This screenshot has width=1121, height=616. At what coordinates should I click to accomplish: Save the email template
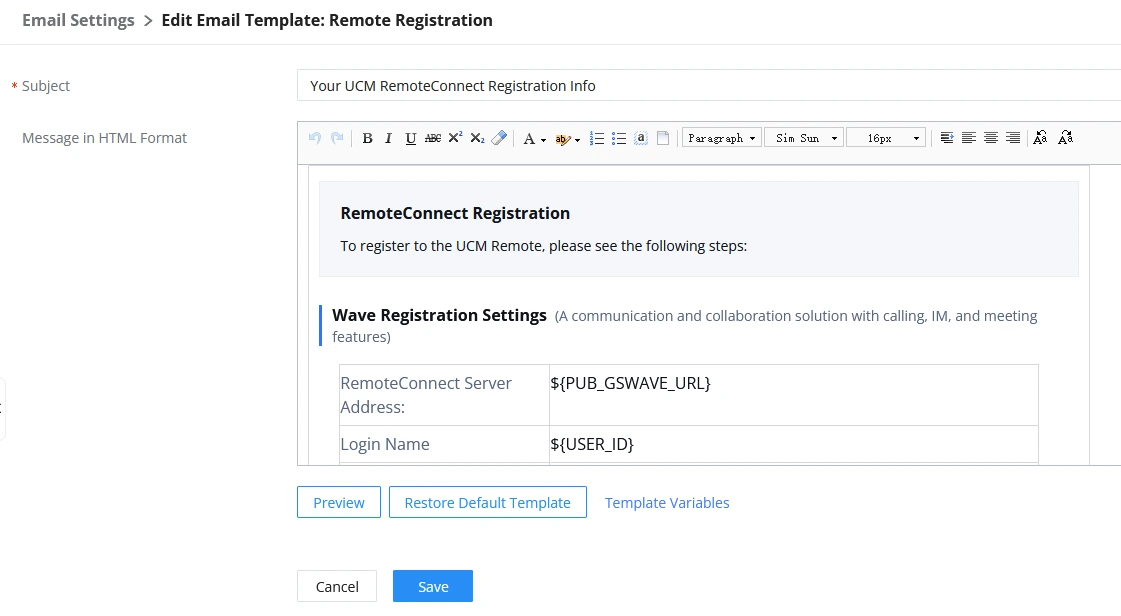[433, 587]
